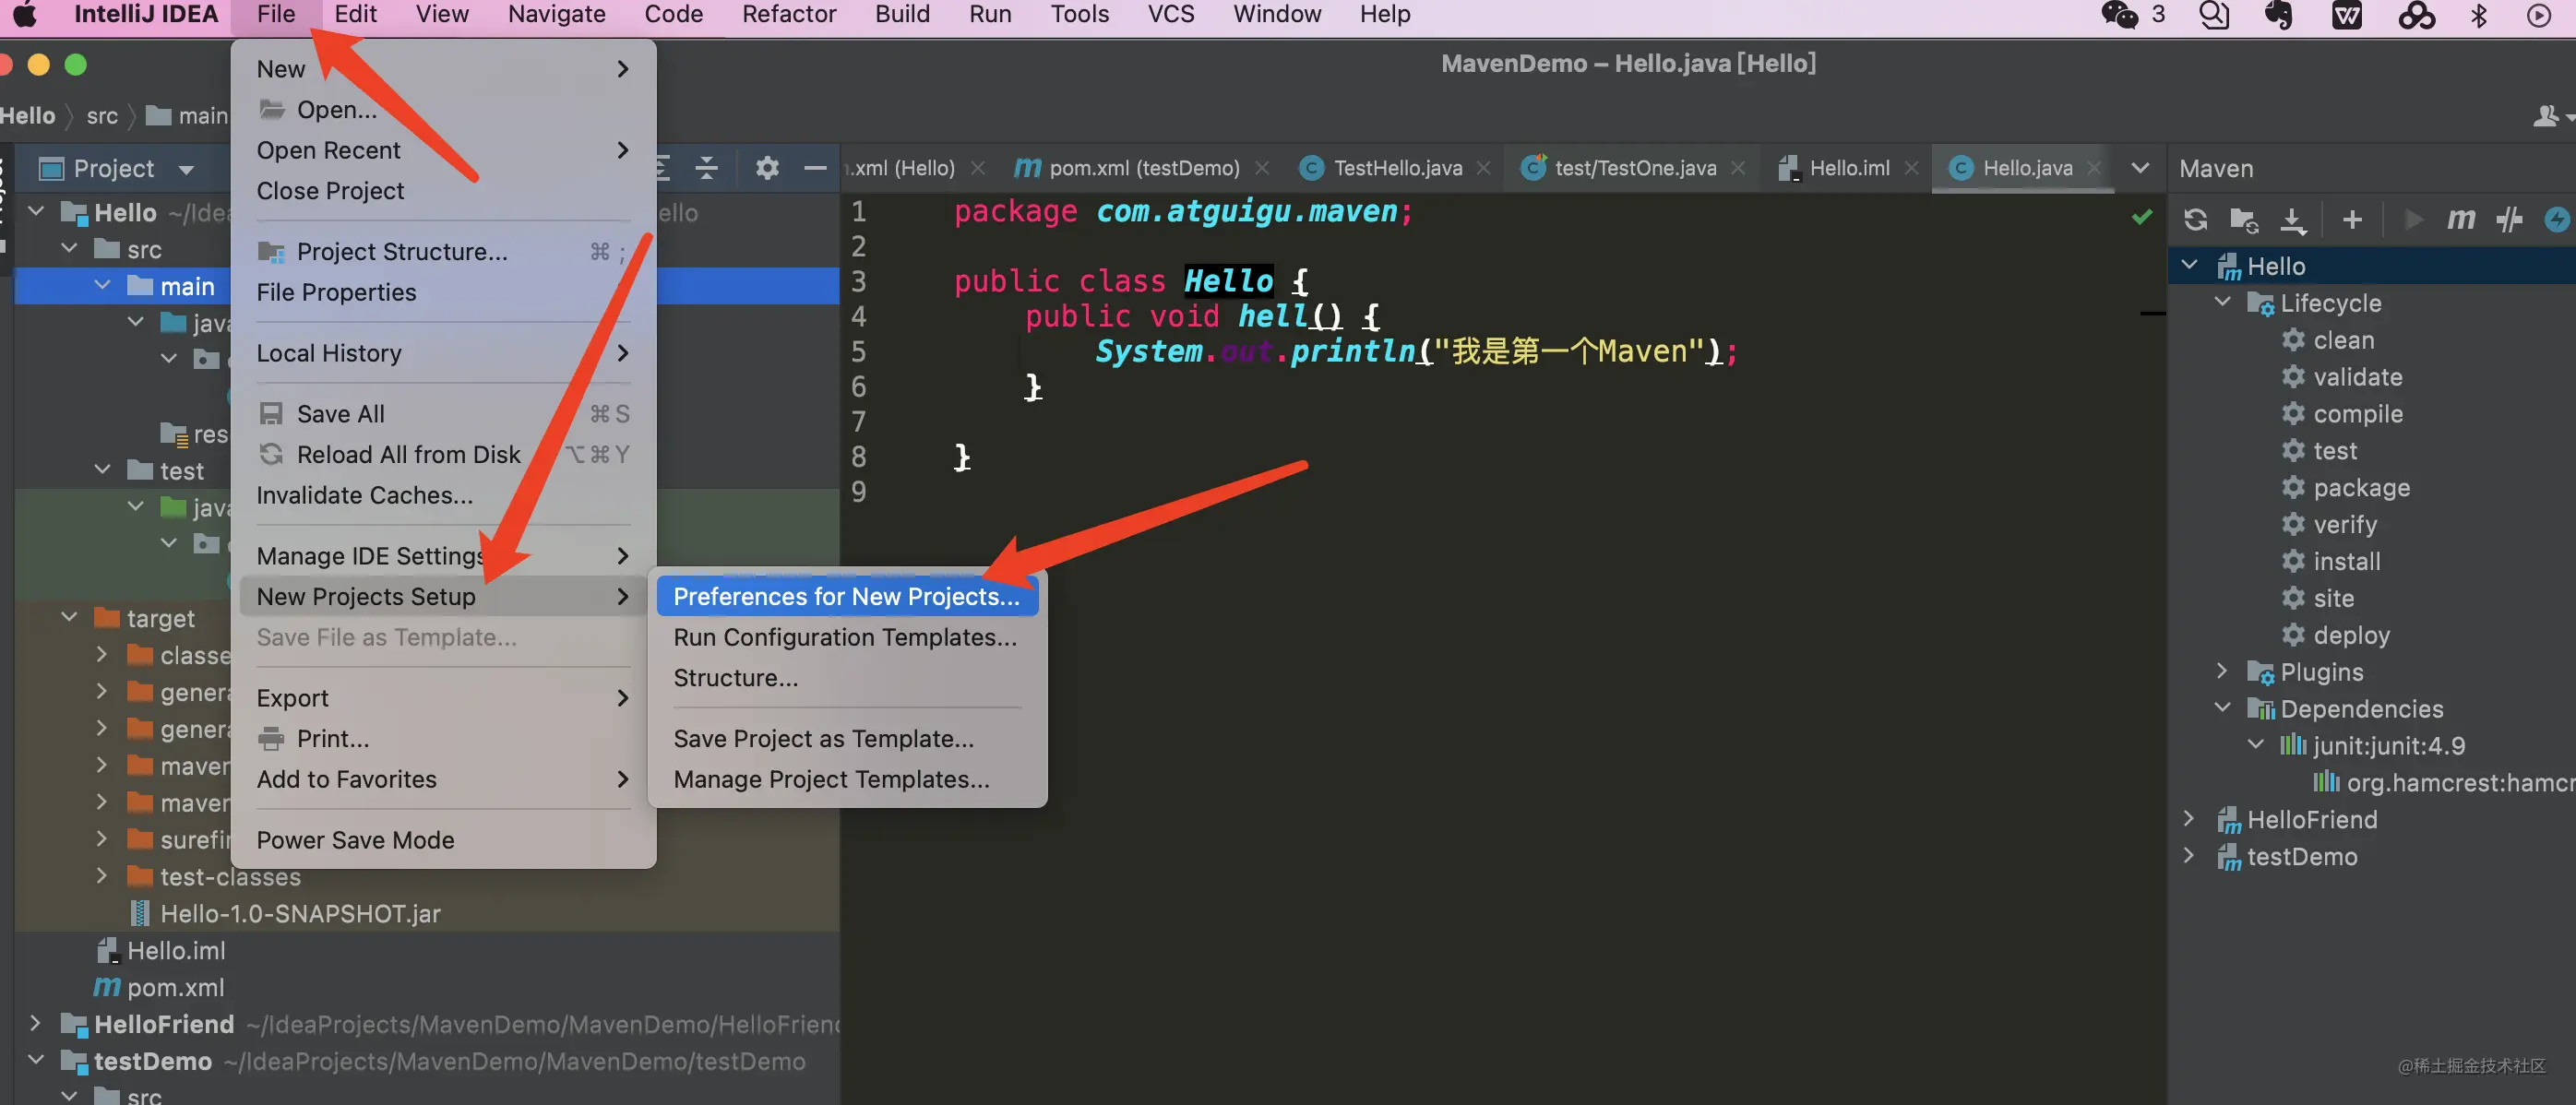This screenshot has height=1105, width=2576.
Task: Choose Manage Project Templates...
Action: tap(831, 779)
